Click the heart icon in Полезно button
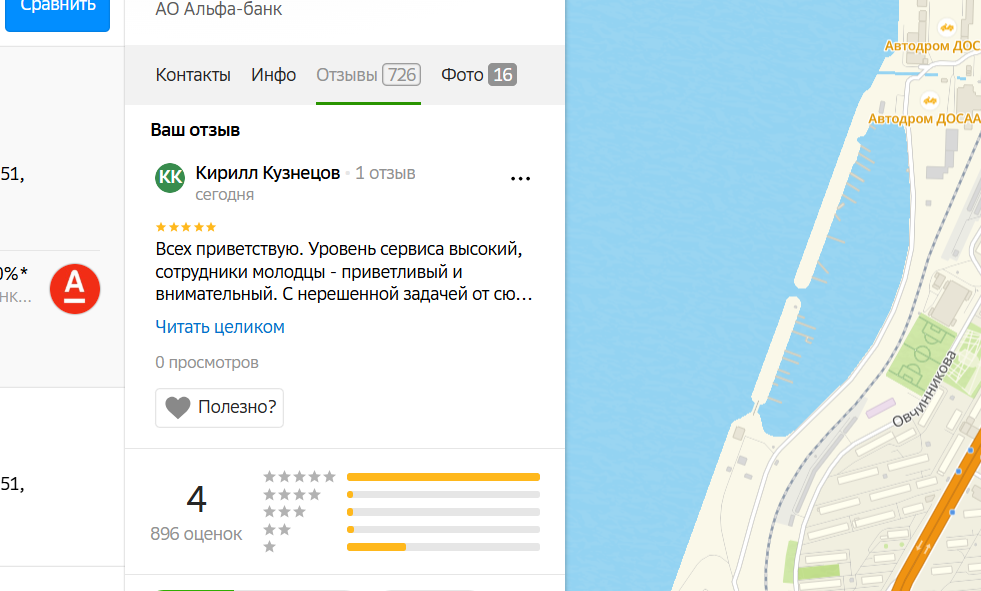The height and width of the screenshot is (591, 981). coord(178,408)
